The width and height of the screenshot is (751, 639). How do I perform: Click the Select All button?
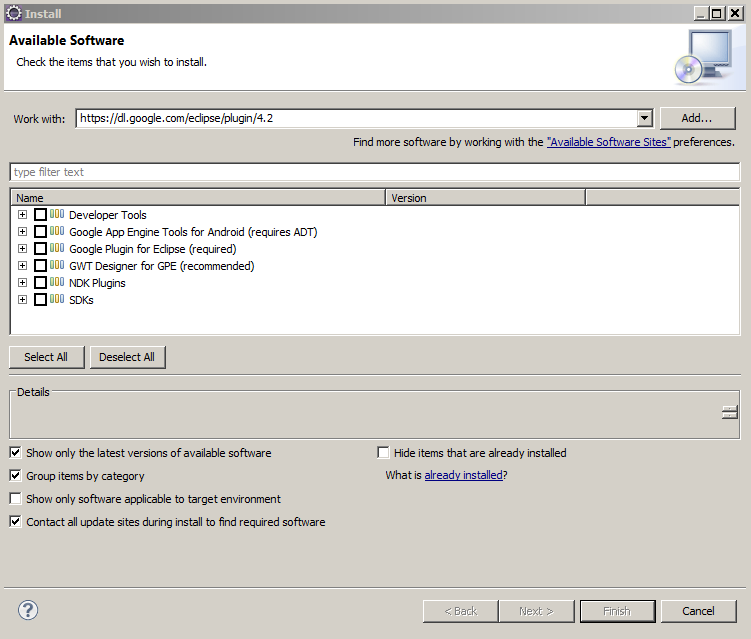tap(46, 357)
